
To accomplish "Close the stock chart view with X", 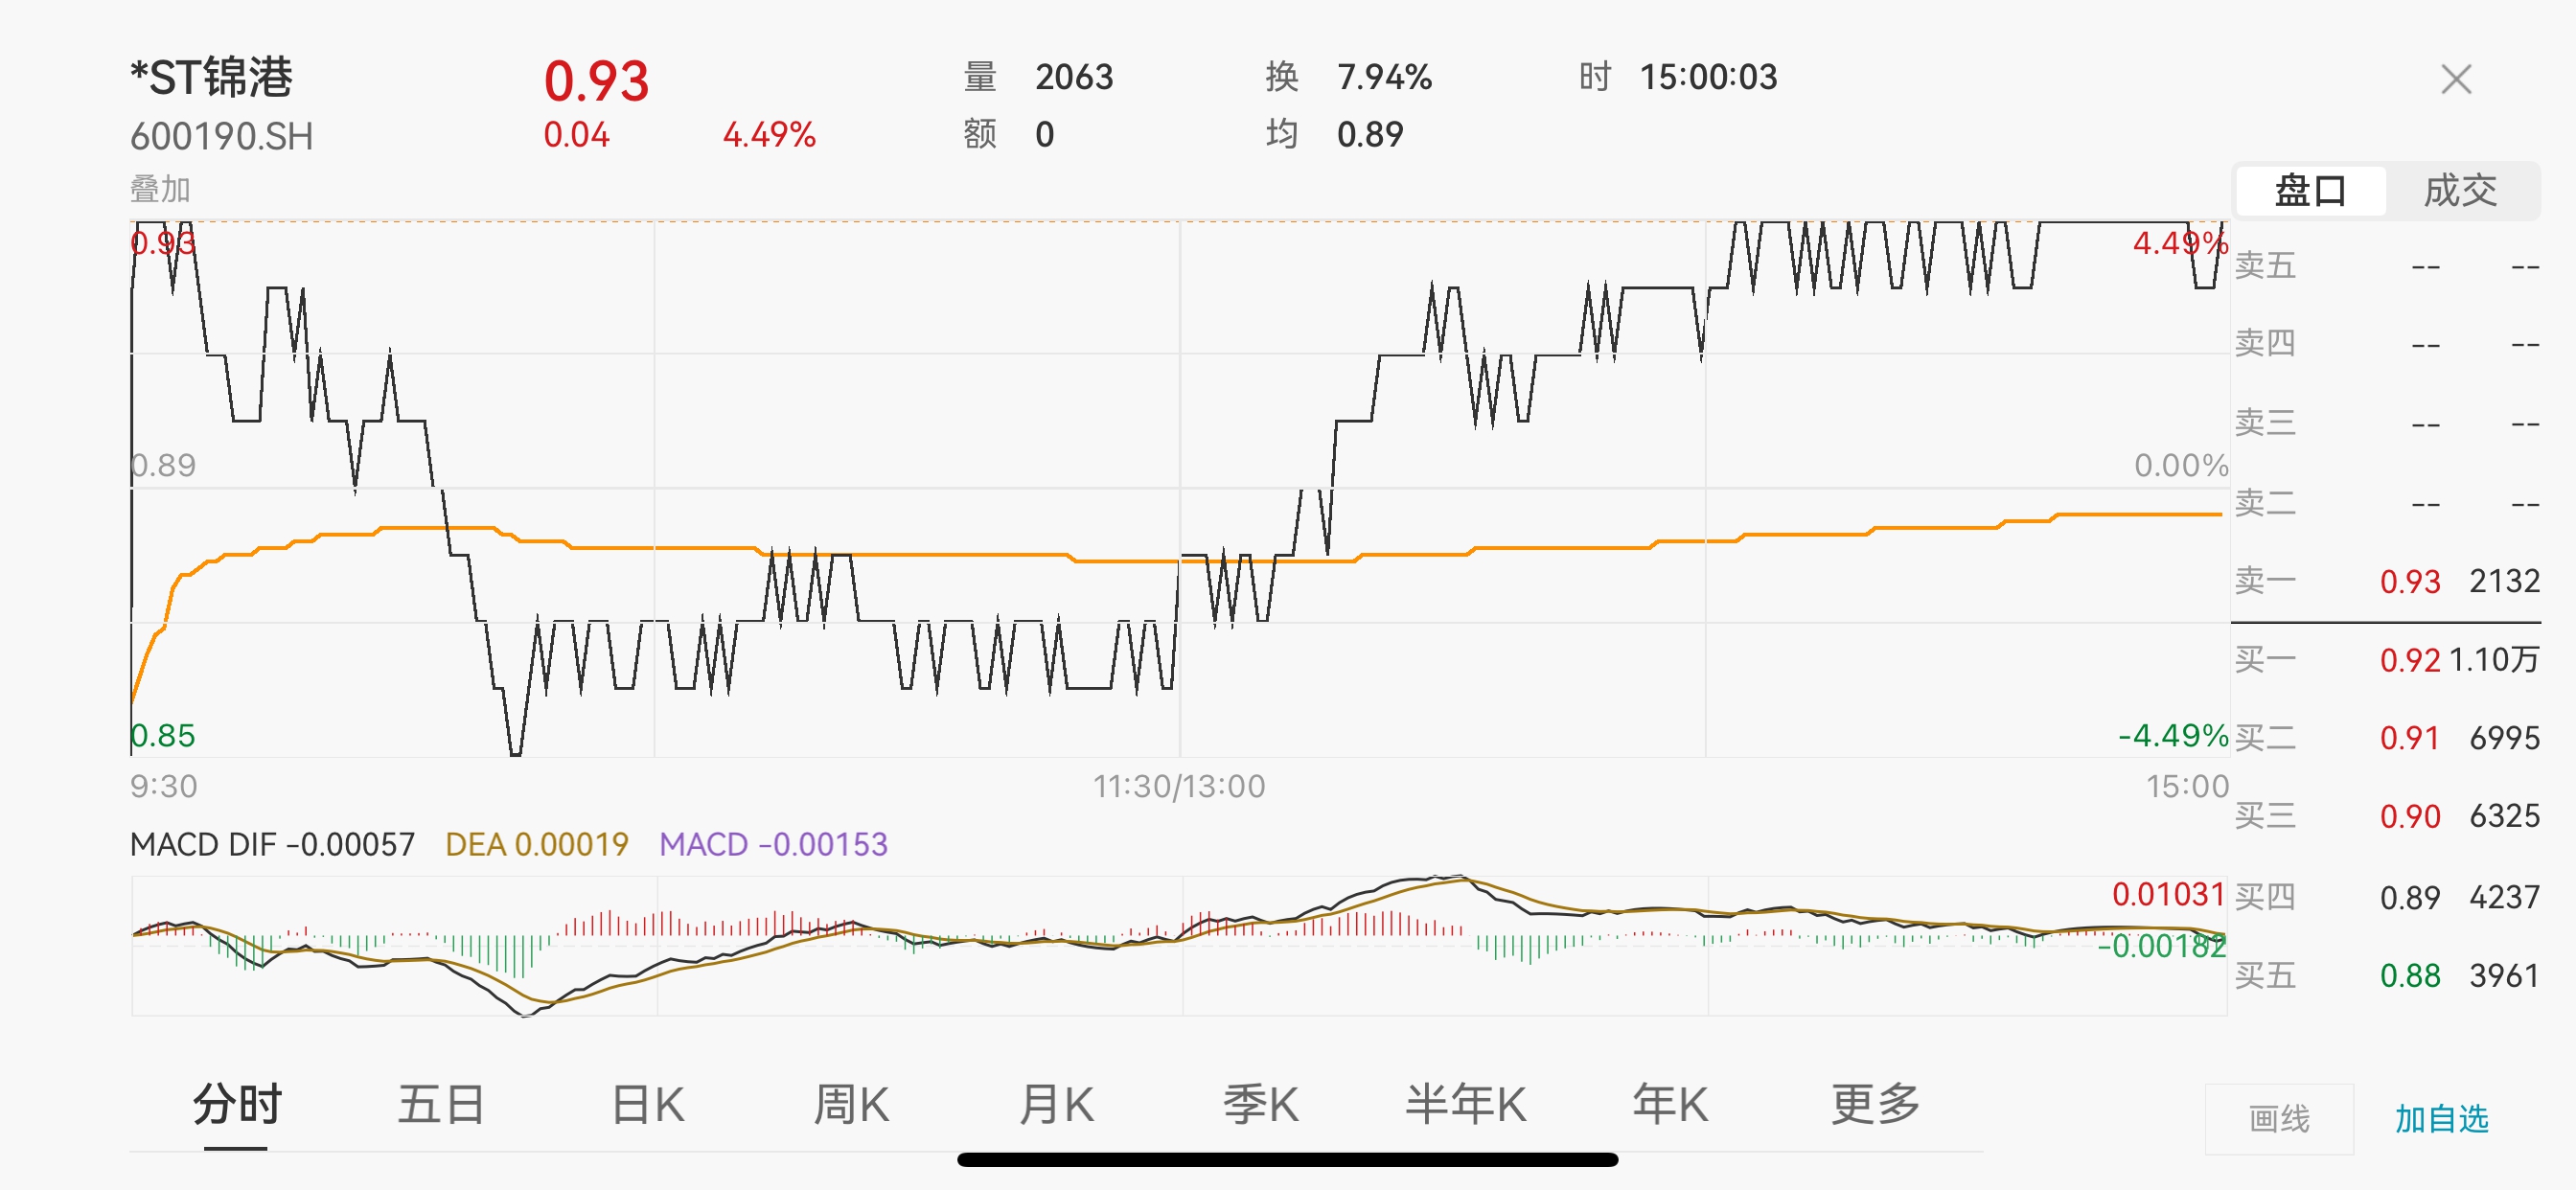I will click(x=2456, y=79).
